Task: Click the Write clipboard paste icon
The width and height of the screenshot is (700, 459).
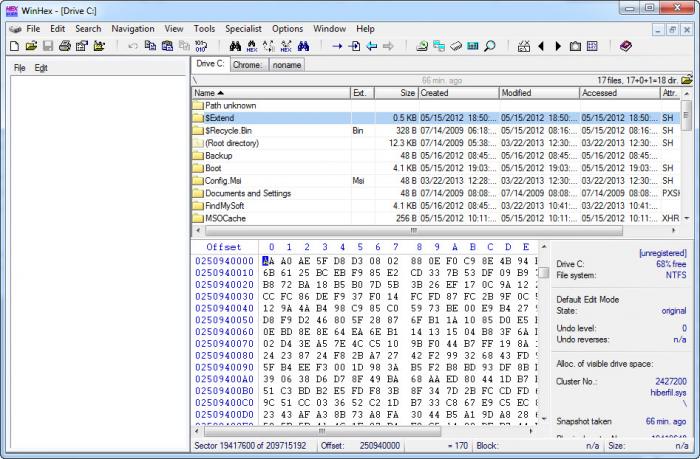Action: [167, 46]
